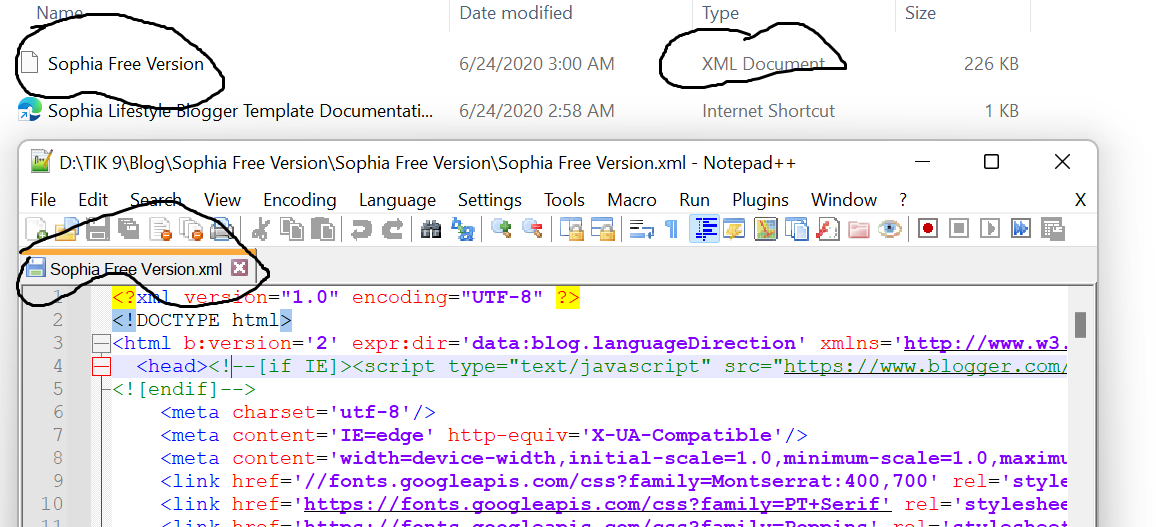
Task: Click the Print toolbar icon
Action: point(221,229)
